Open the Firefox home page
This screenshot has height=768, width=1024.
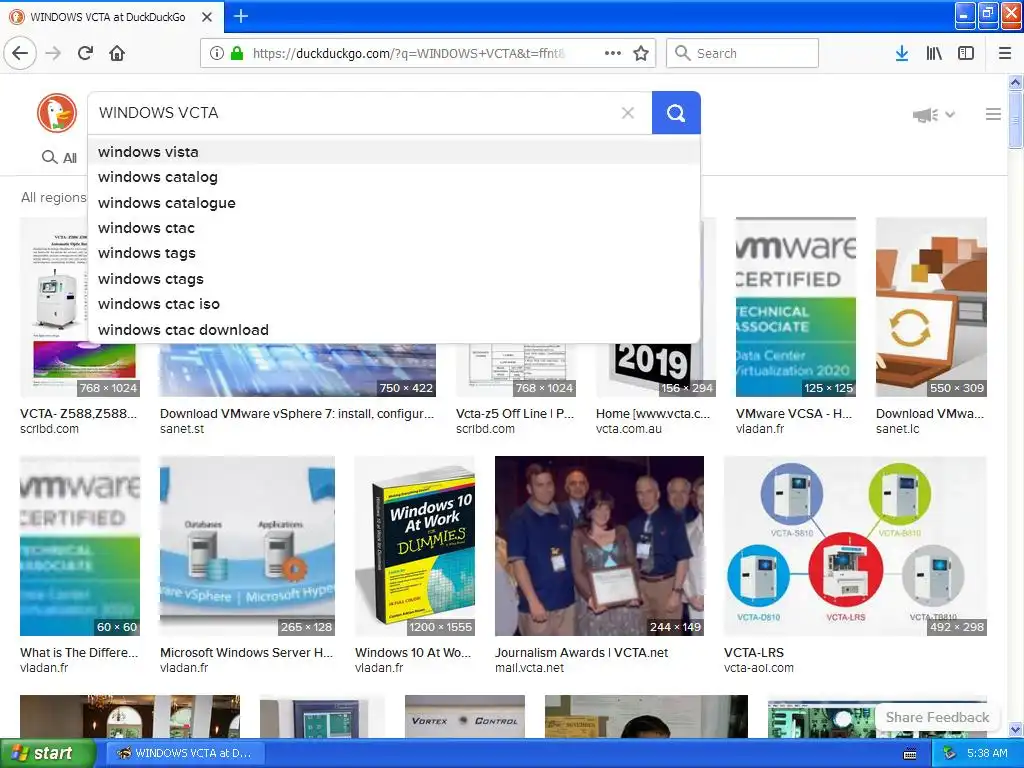point(117,54)
